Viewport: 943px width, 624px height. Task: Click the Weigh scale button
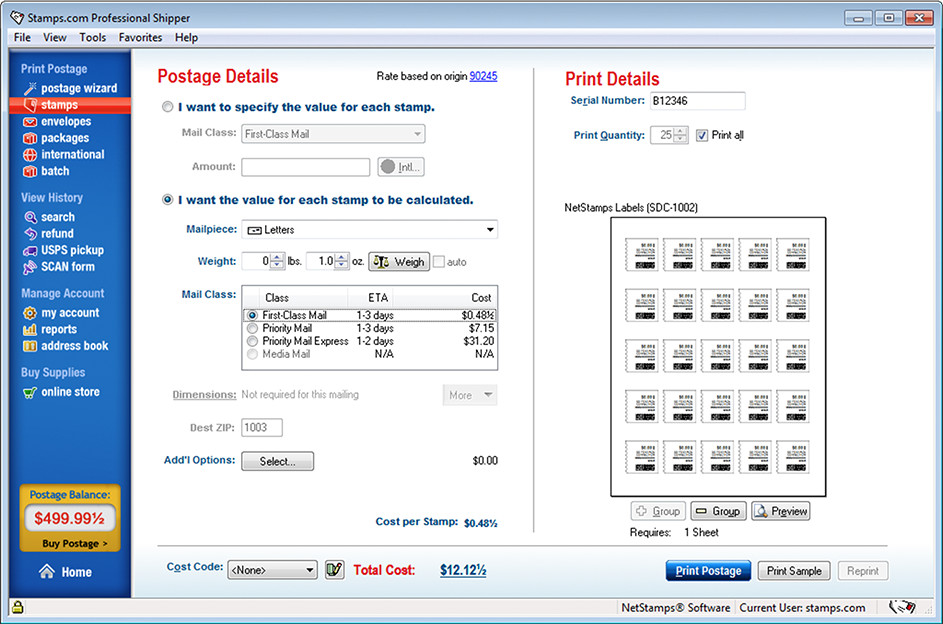click(399, 262)
